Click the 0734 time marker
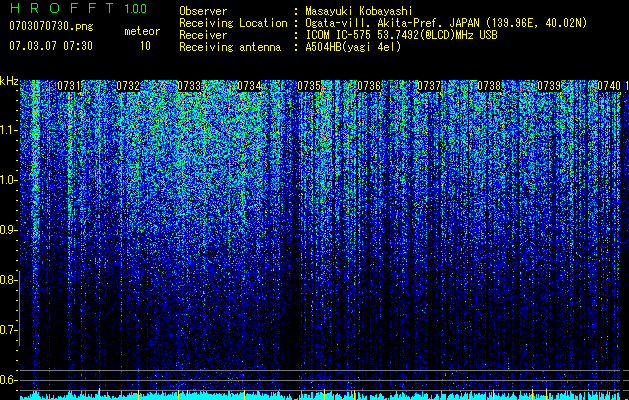Viewport: 629px width, 400px height. (249, 86)
